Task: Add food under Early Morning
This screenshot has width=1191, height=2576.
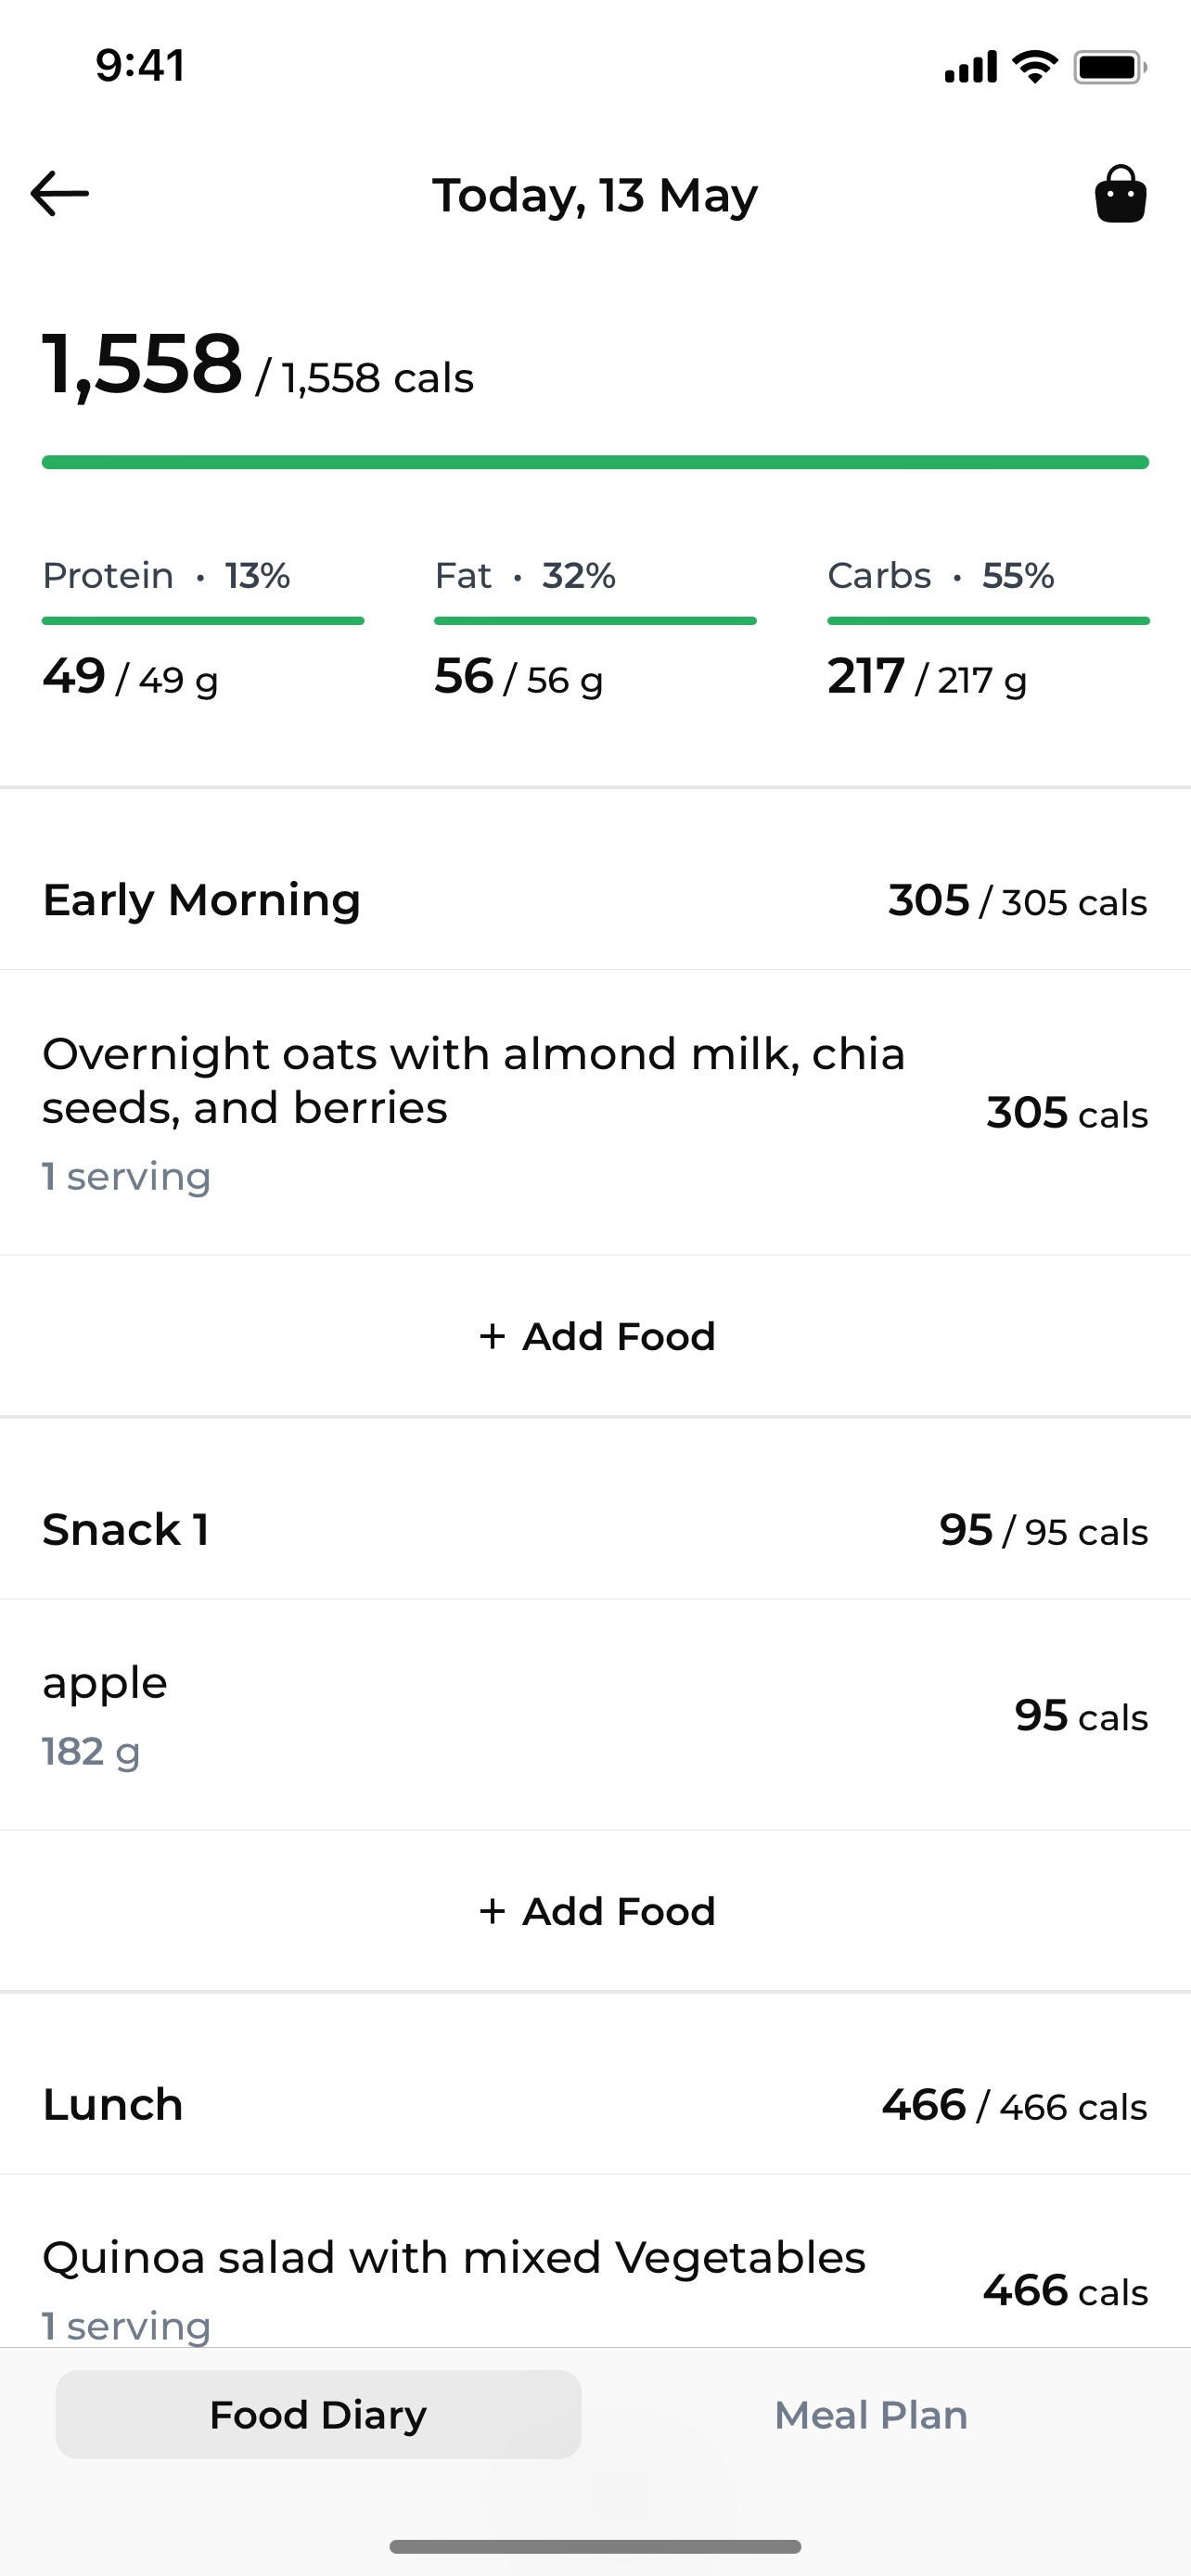Action: point(596,1336)
